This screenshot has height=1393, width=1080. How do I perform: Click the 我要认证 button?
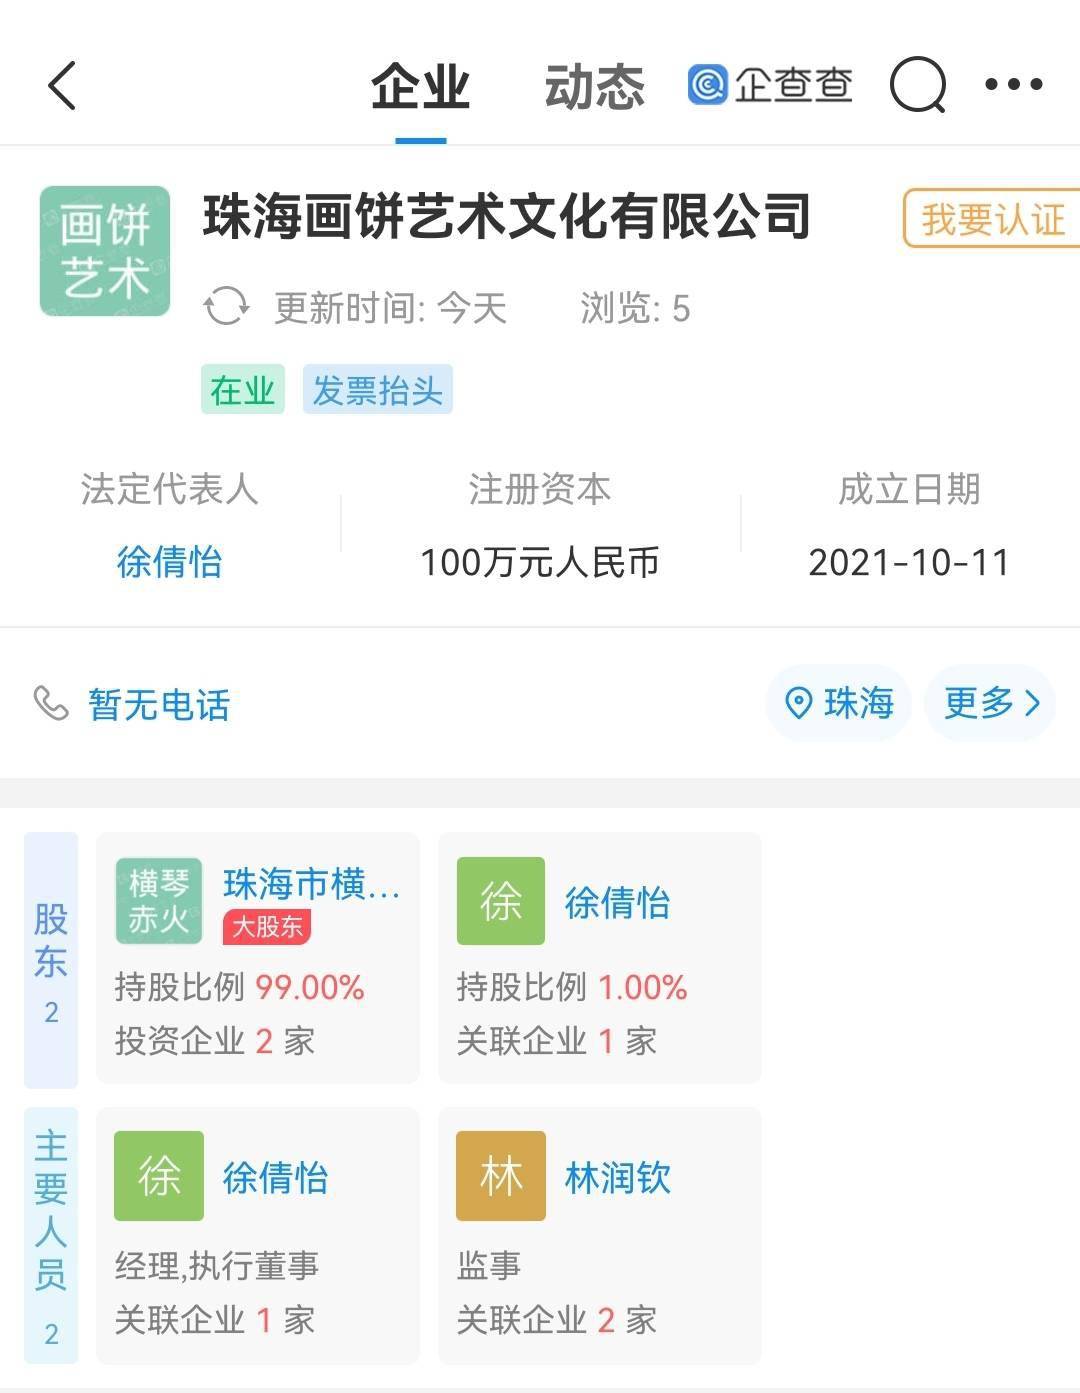992,218
